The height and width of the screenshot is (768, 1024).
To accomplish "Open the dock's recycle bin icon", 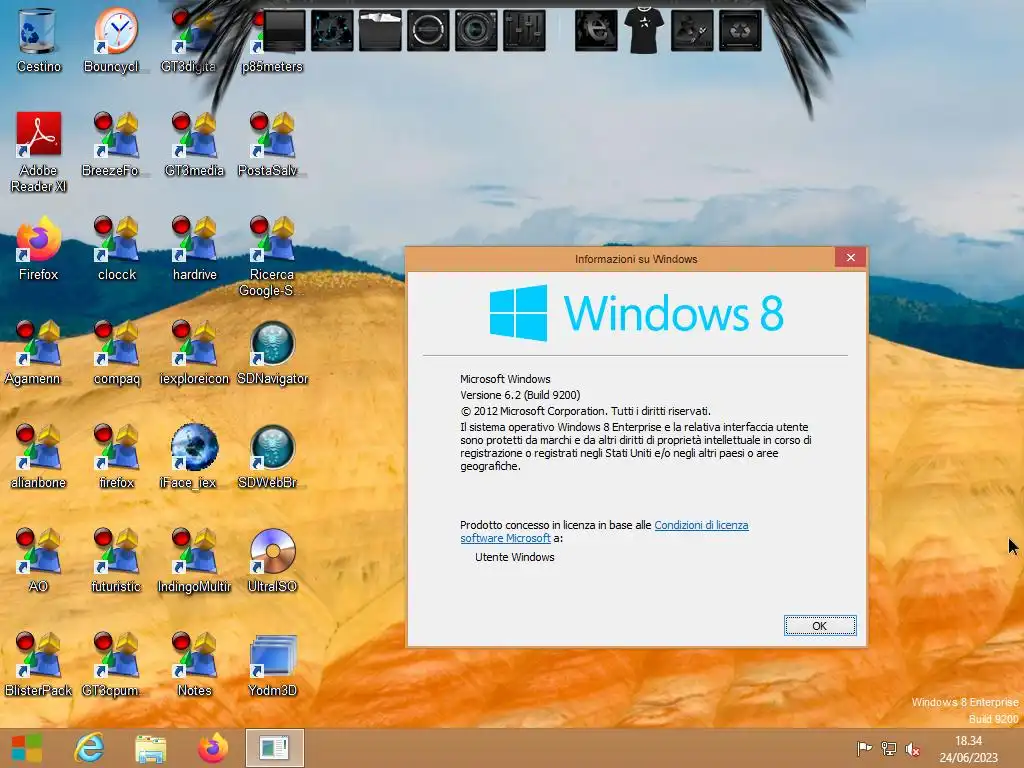I will 740,30.
